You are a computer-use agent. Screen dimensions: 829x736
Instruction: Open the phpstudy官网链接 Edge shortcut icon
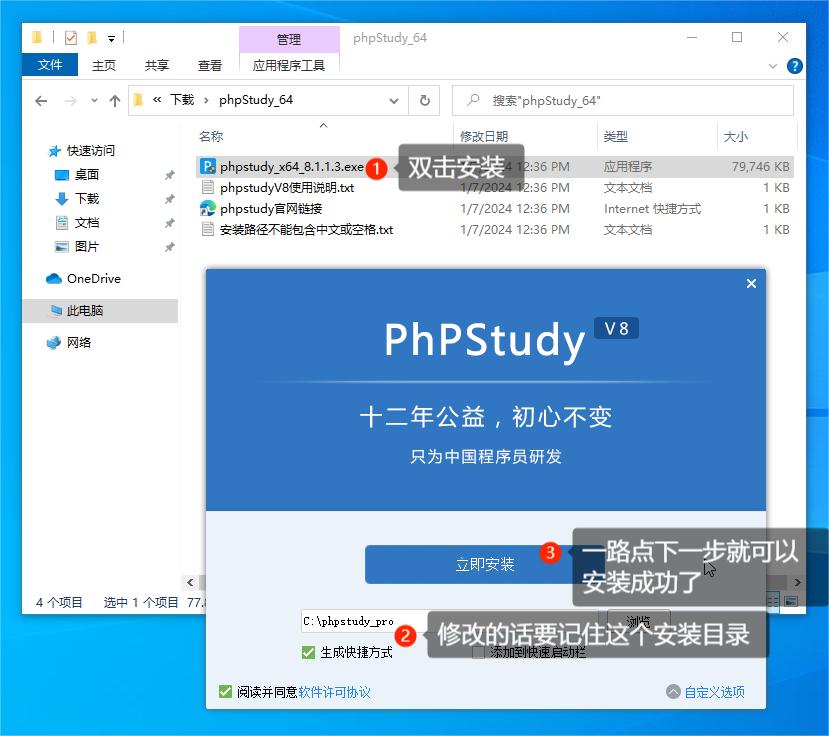tap(208, 208)
